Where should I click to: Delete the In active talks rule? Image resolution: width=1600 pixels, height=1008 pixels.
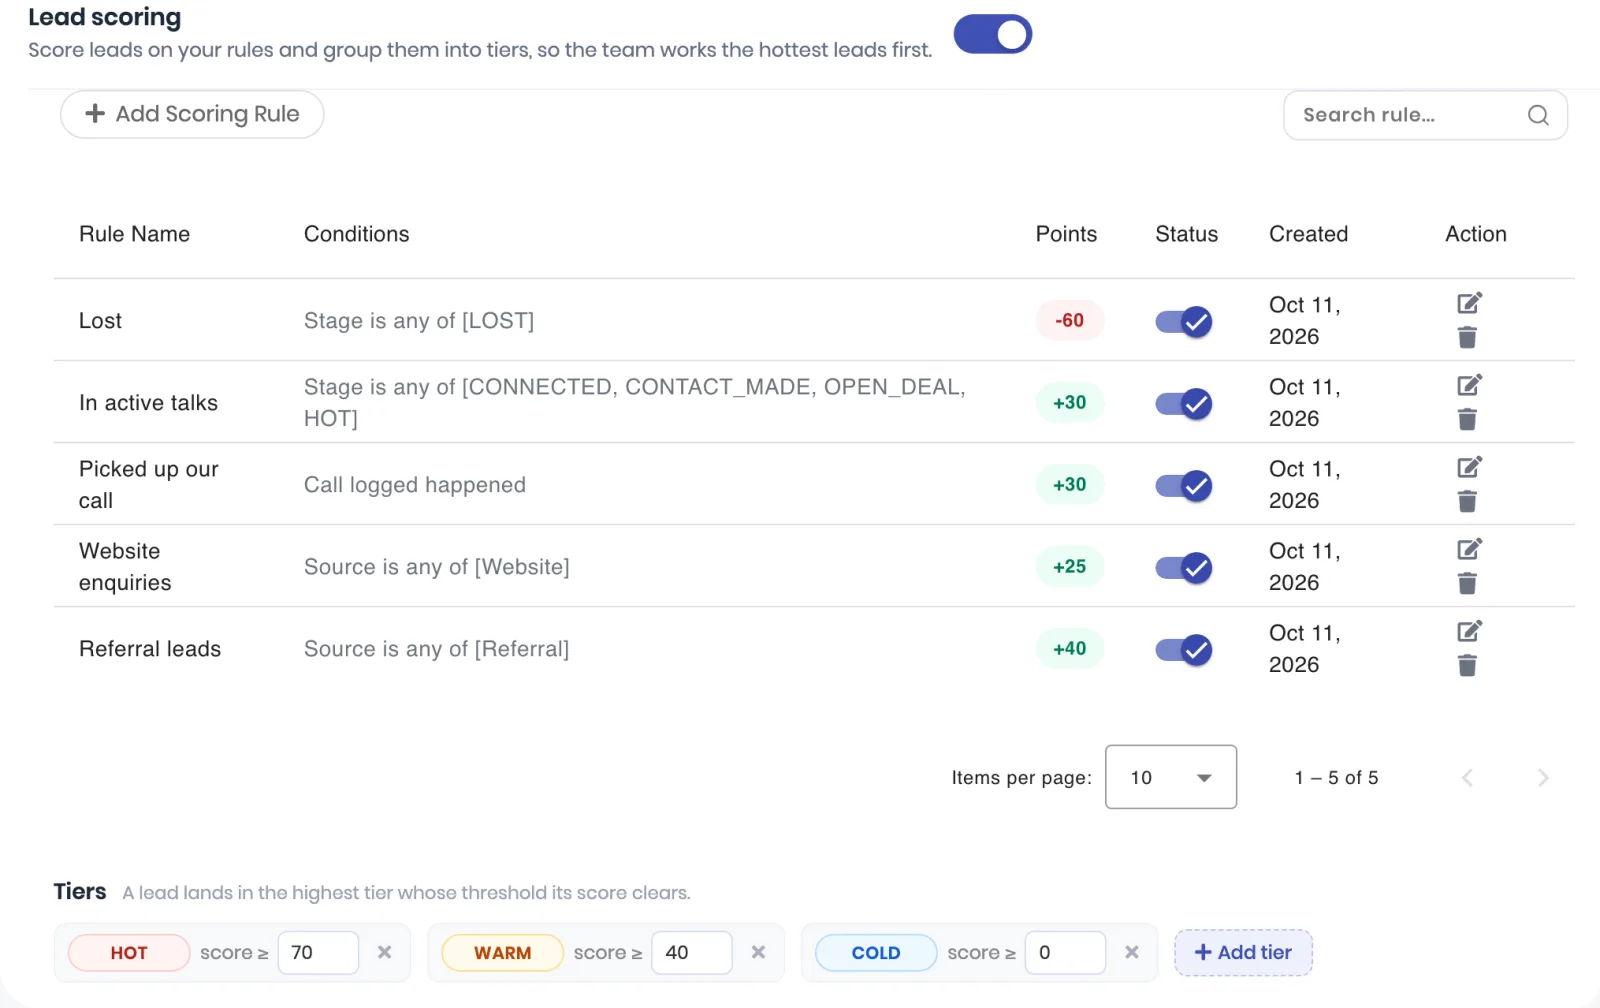coord(1467,419)
